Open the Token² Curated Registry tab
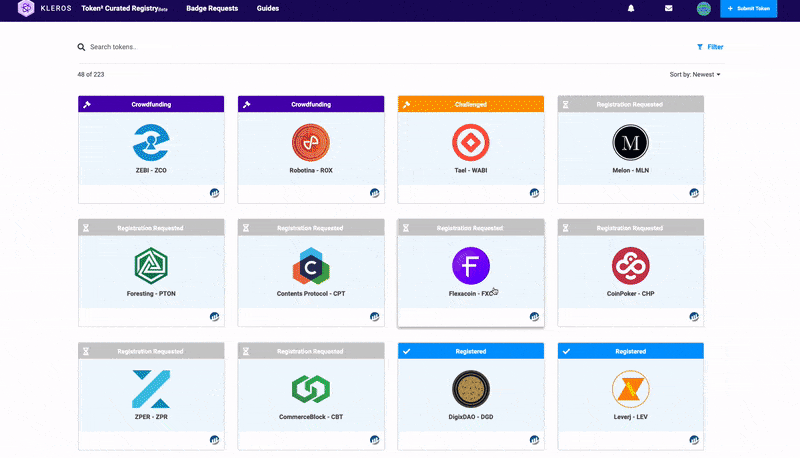This screenshot has width=800, height=458. tap(124, 8)
